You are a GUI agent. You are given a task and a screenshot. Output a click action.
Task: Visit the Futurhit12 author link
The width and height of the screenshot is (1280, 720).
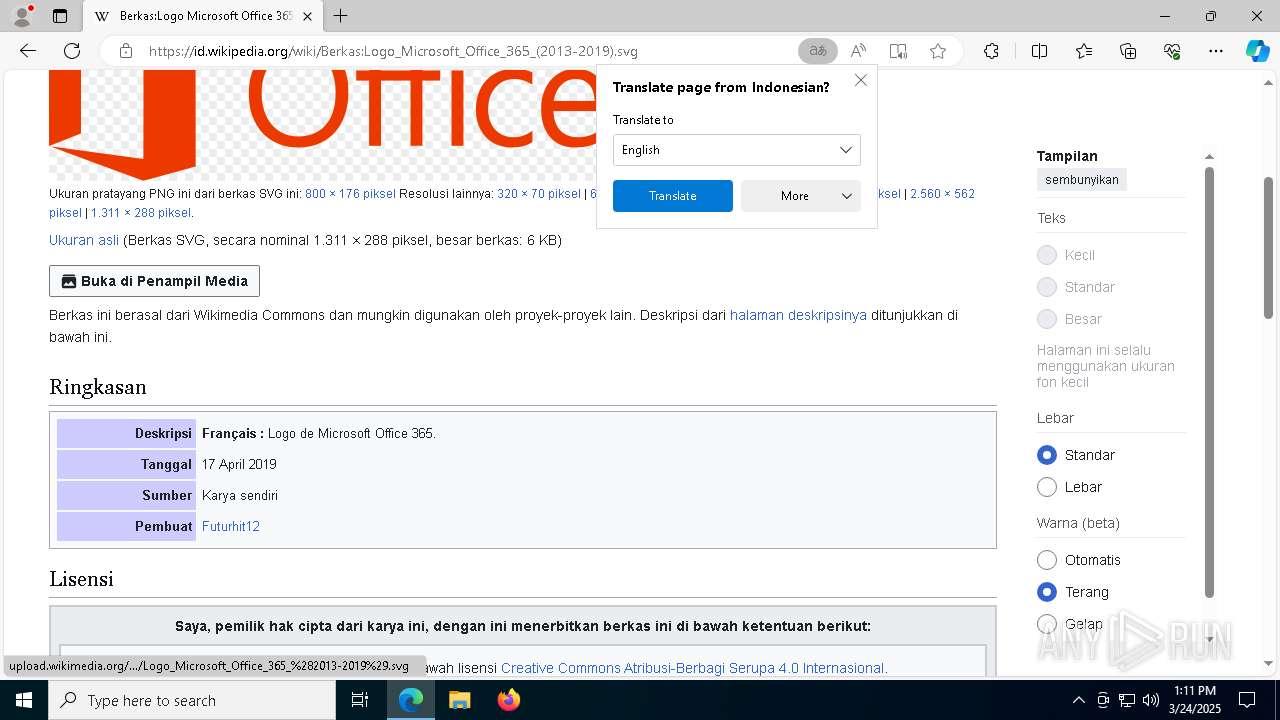(231, 526)
